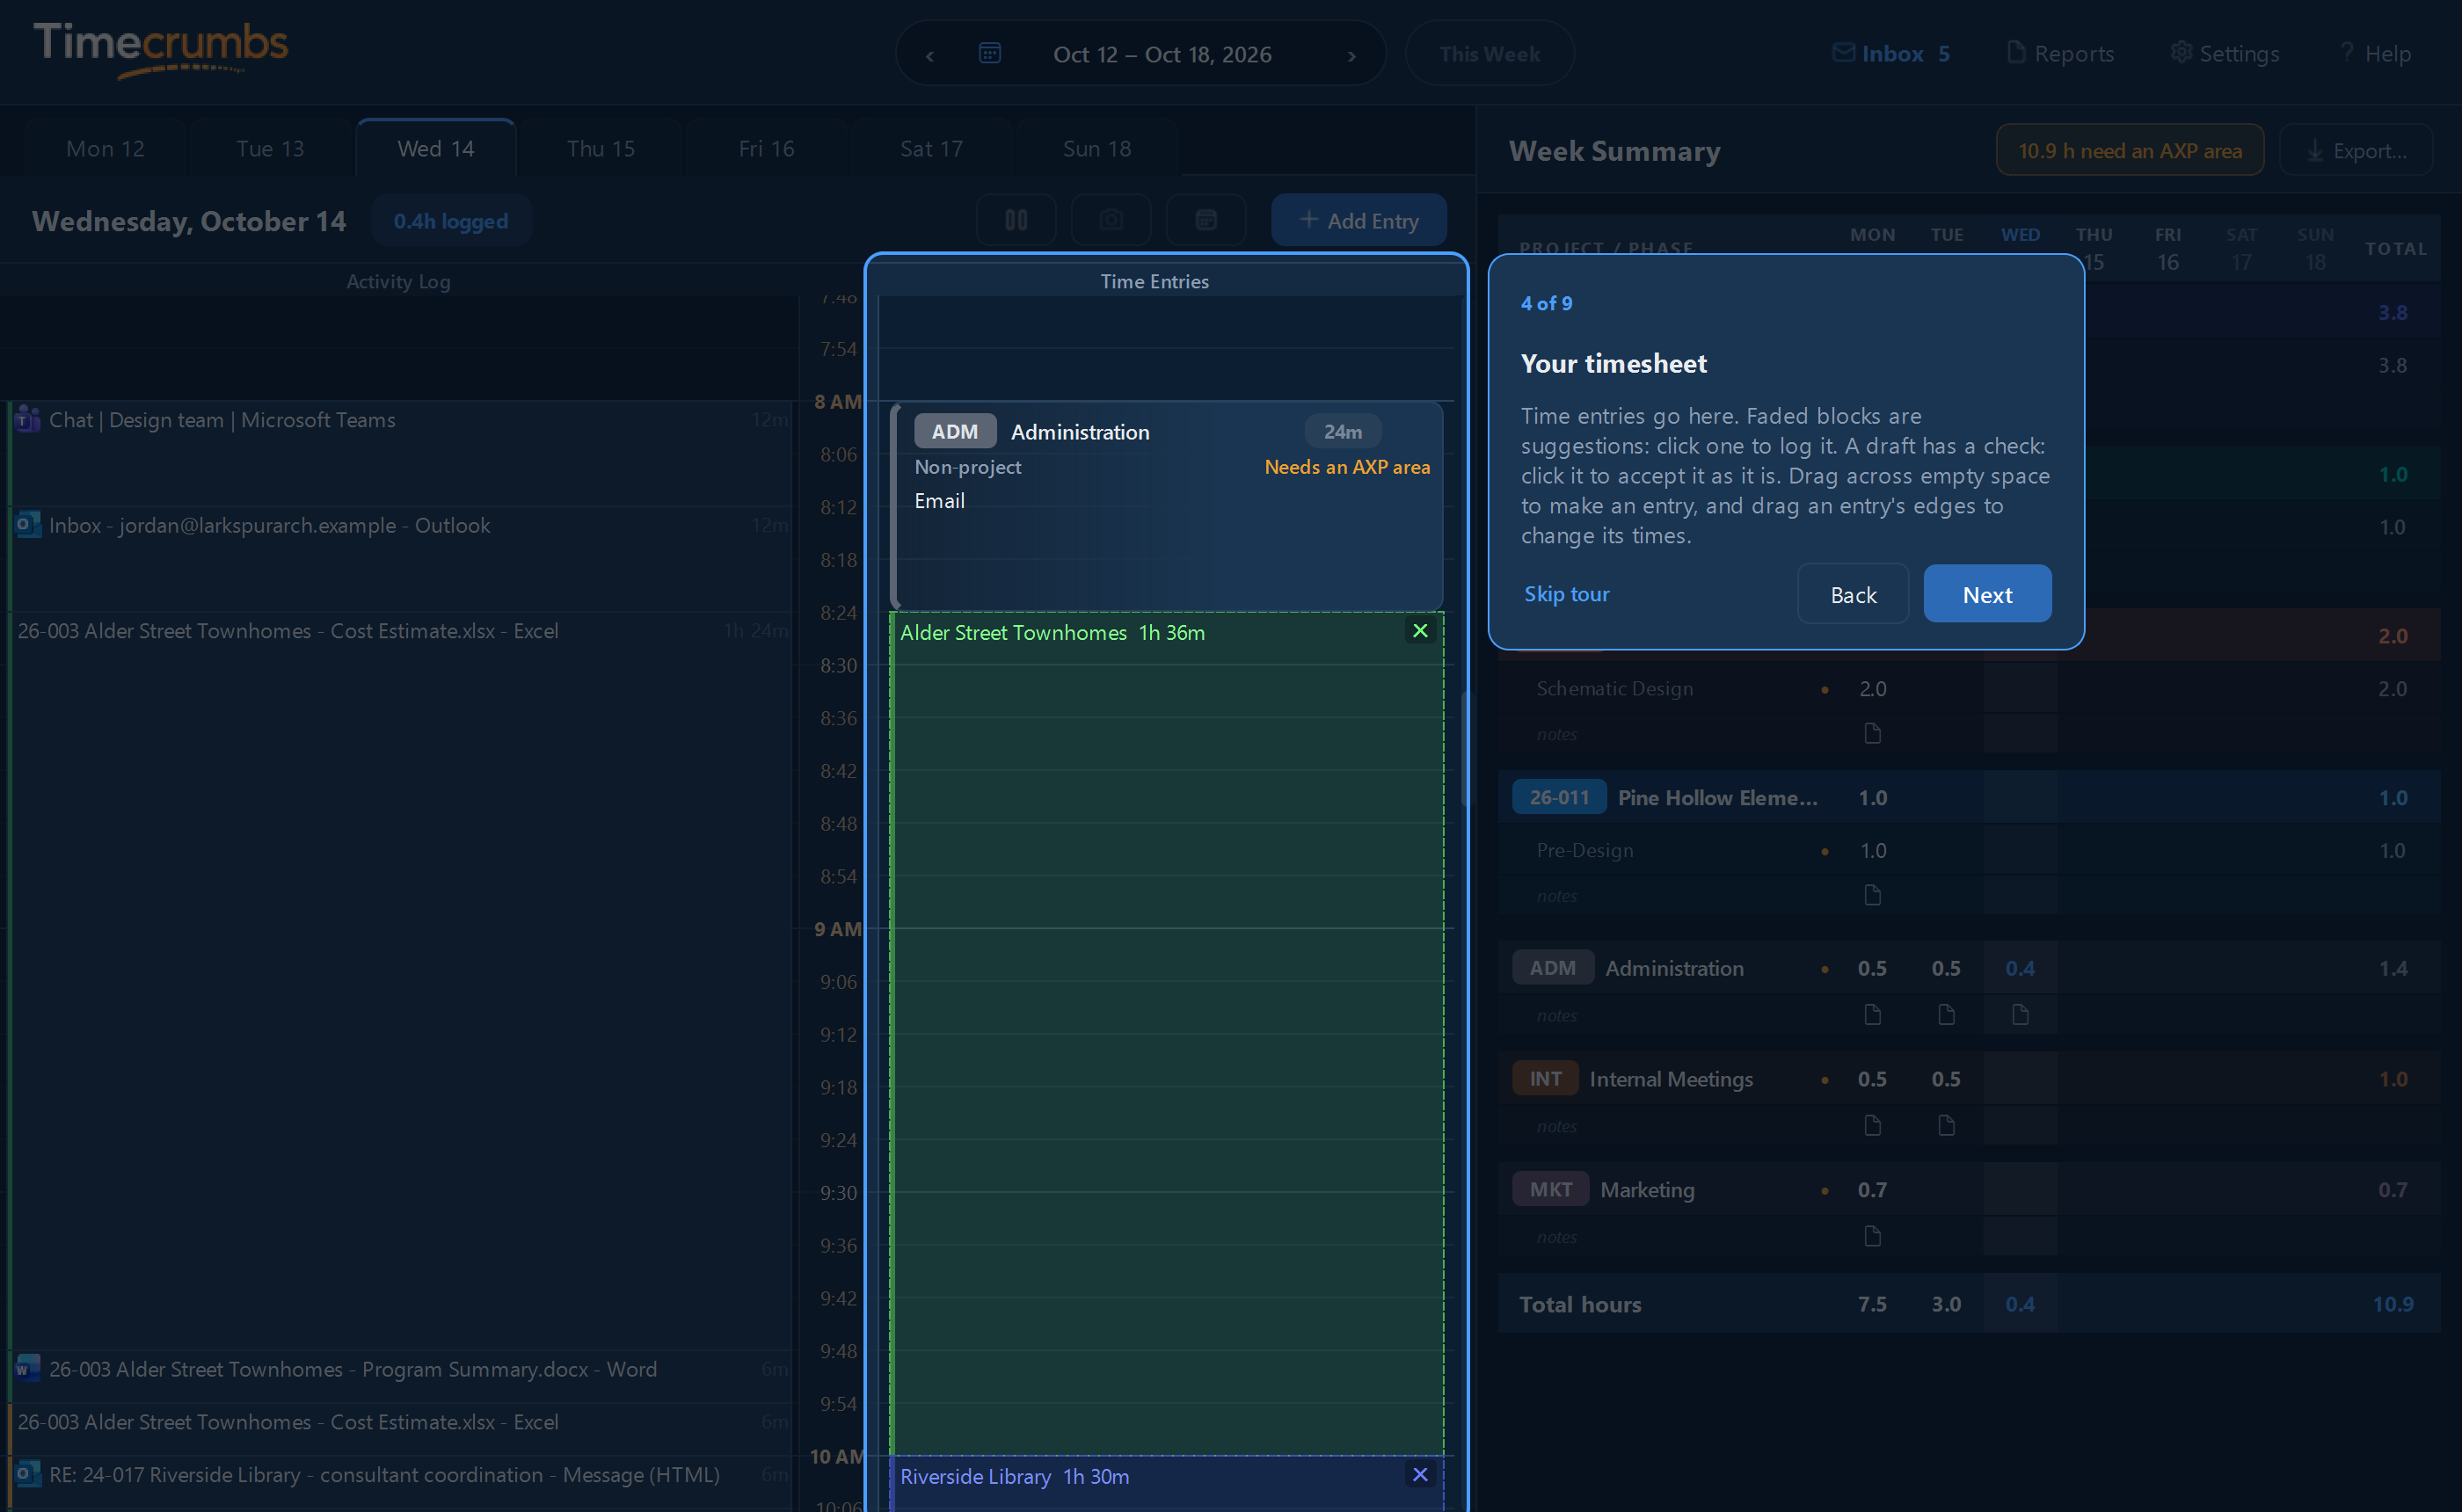This screenshot has width=2462, height=1512.
Task: Click the Add Entry button
Action: (x=1358, y=220)
